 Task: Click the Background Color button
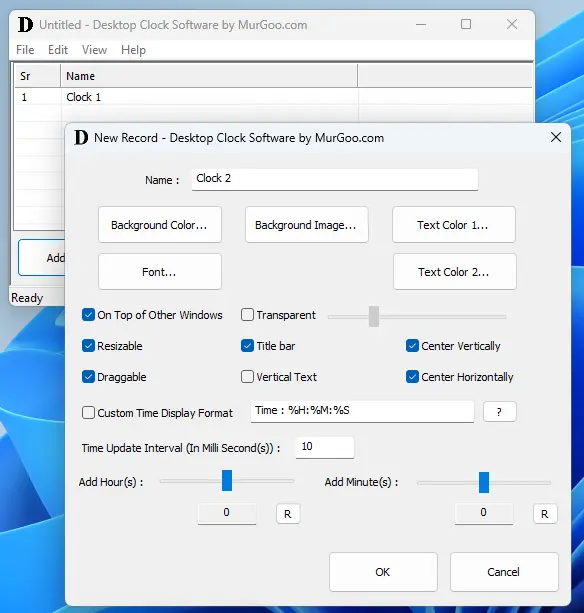coord(160,225)
